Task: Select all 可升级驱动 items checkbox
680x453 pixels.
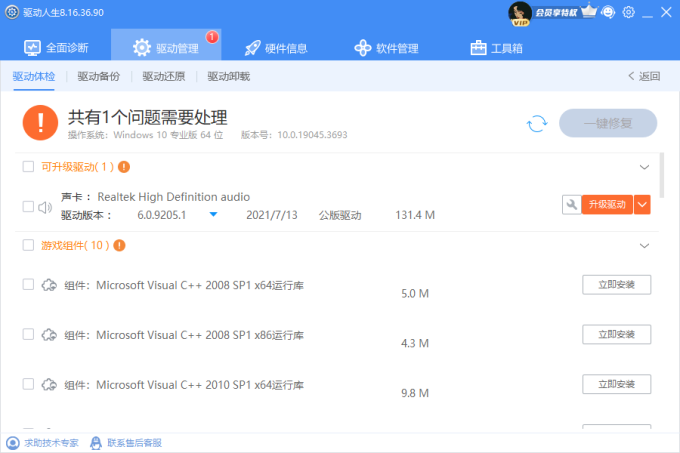Action: pyautogui.click(x=28, y=167)
